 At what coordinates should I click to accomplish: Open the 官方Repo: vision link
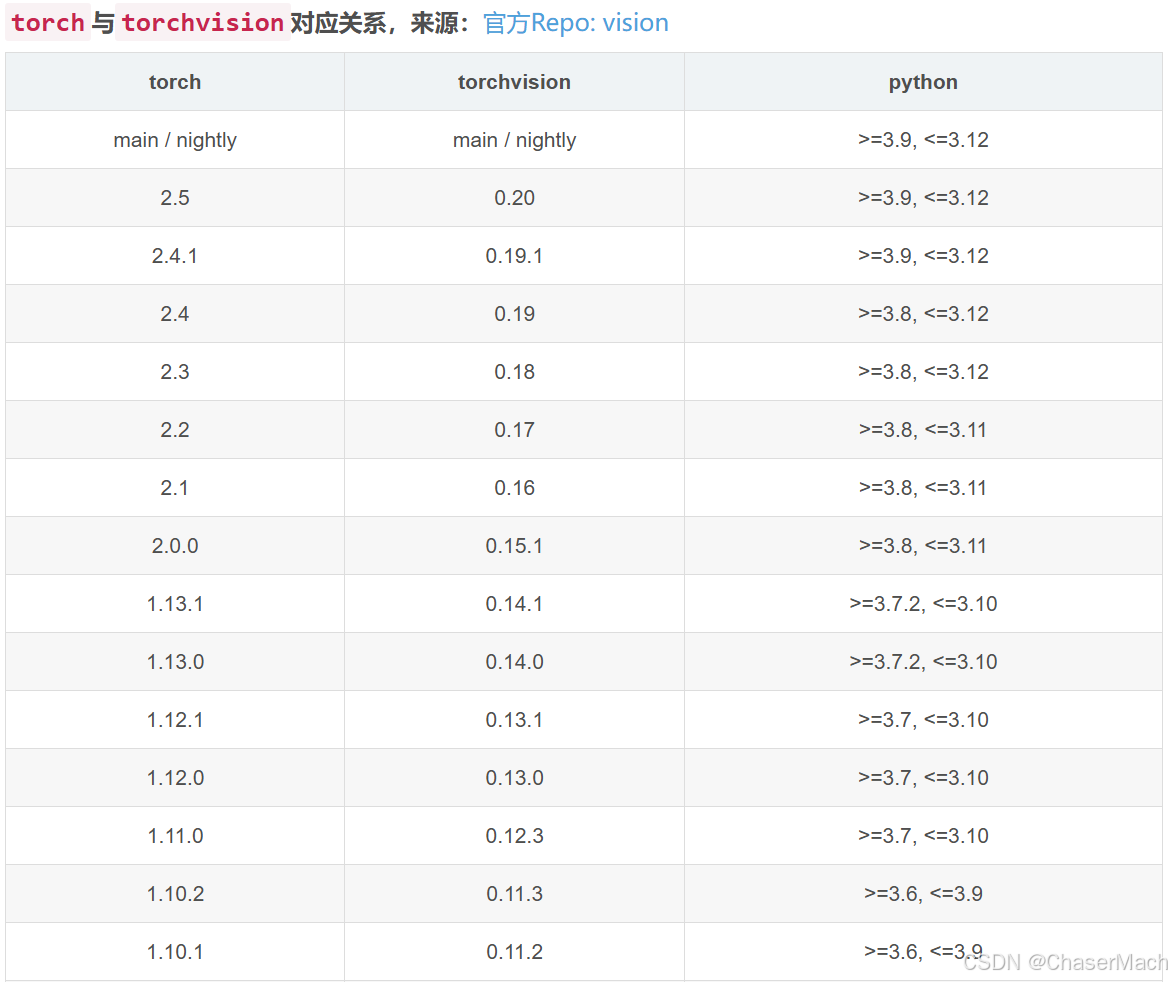point(576,23)
